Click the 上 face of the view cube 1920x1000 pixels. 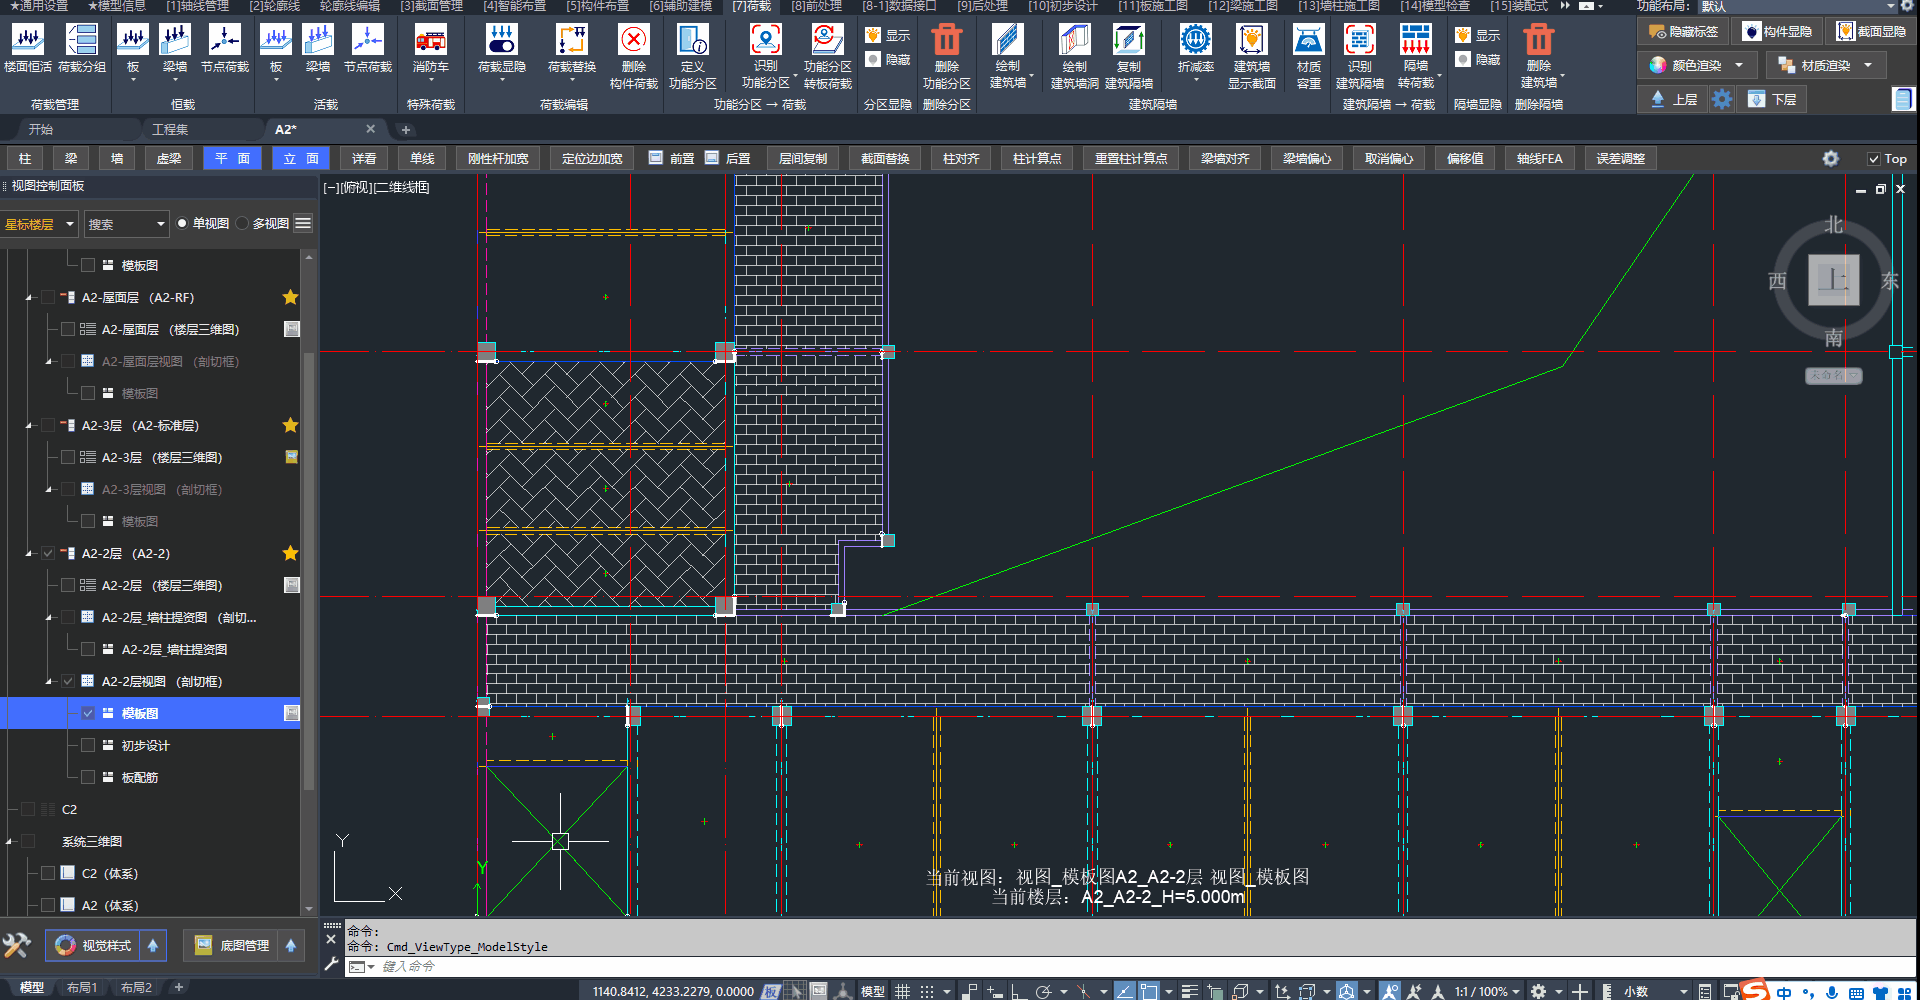click(x=1833, y=279)
